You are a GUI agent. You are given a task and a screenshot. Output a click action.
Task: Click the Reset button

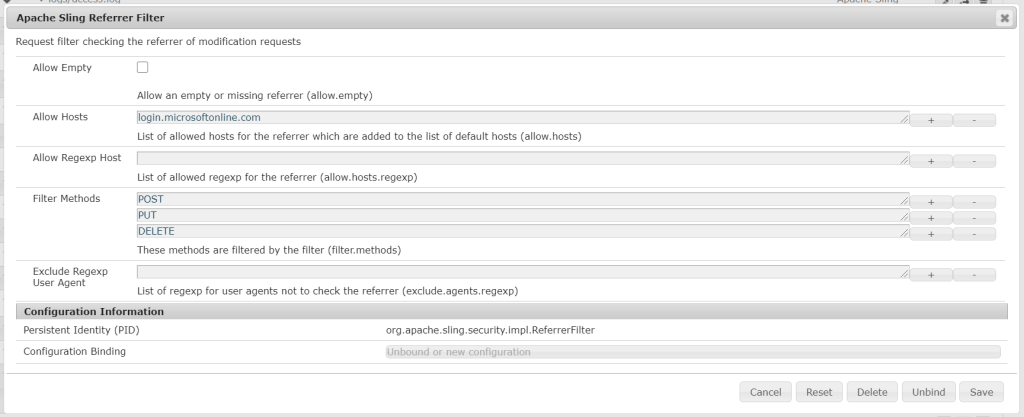[820, 392]
